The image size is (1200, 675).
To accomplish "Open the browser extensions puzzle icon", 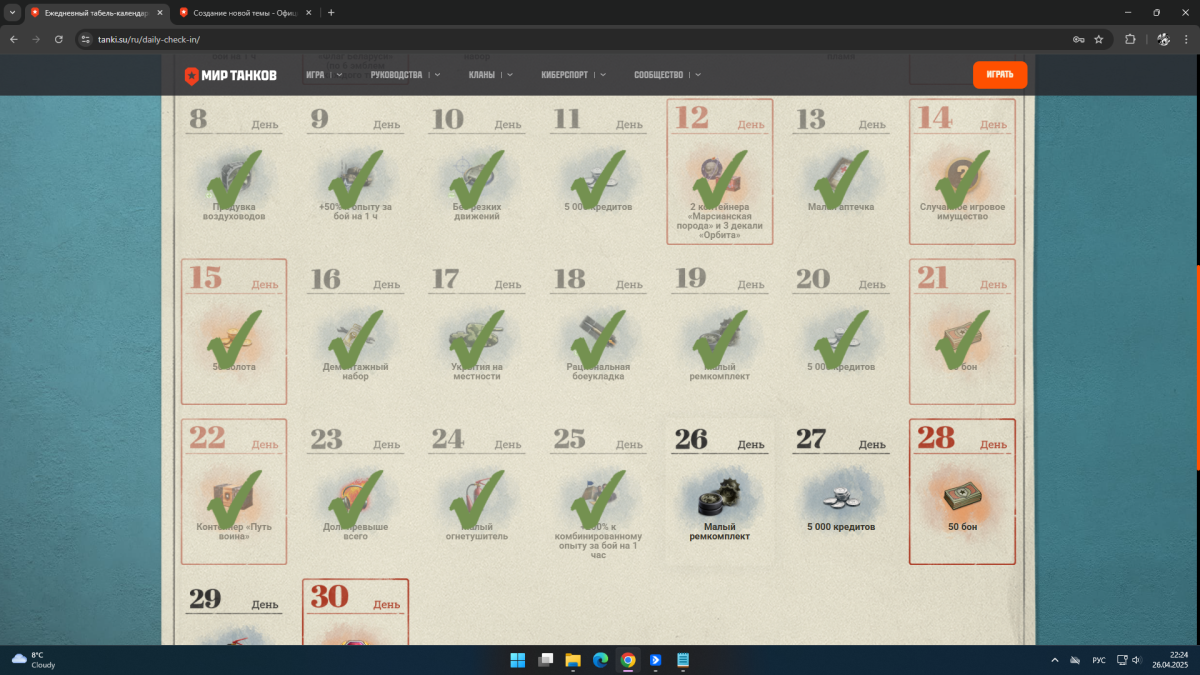I will pos(1130,39).
